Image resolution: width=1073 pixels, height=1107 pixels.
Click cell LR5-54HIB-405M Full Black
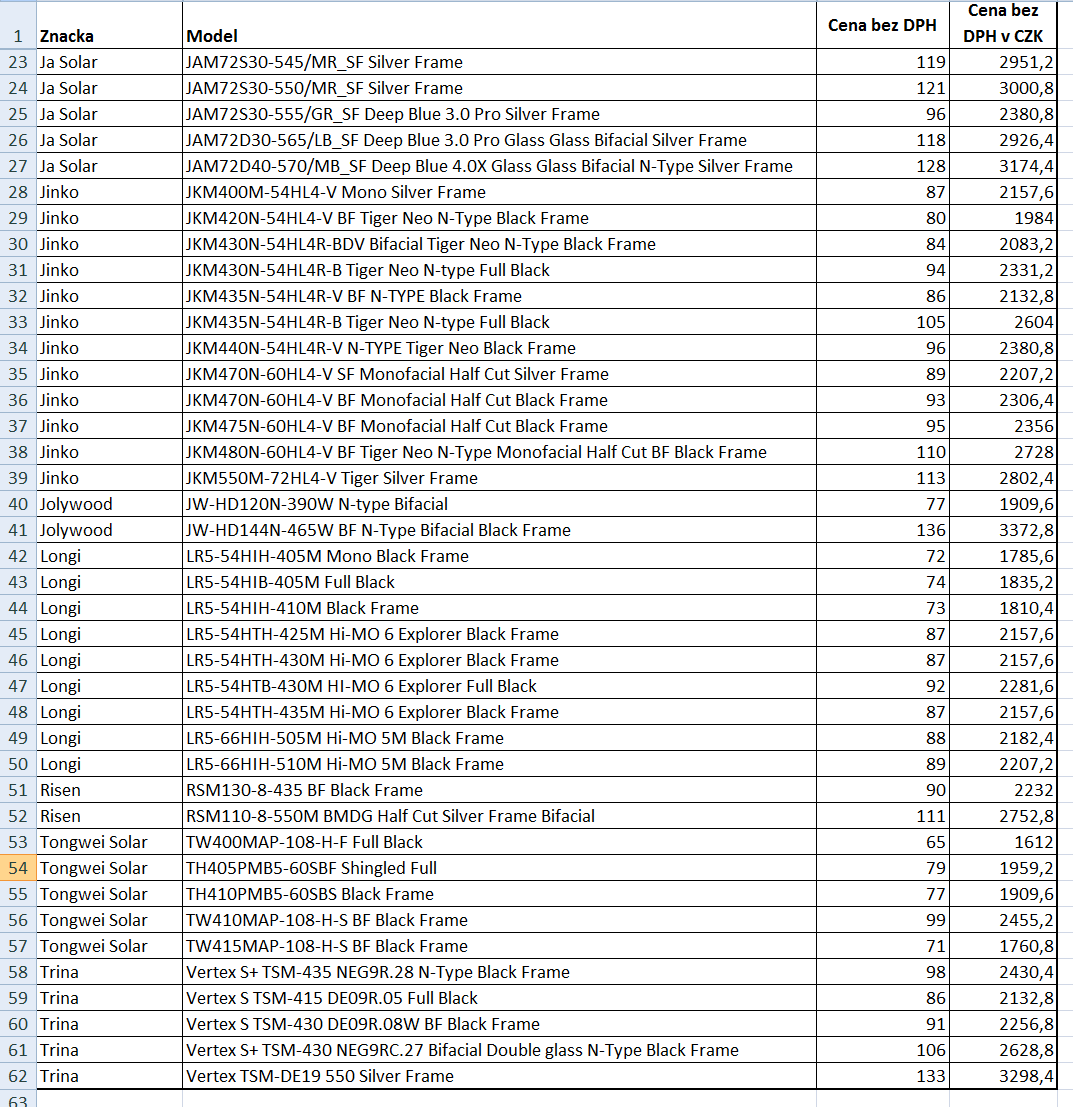click(x=499, y=582)
